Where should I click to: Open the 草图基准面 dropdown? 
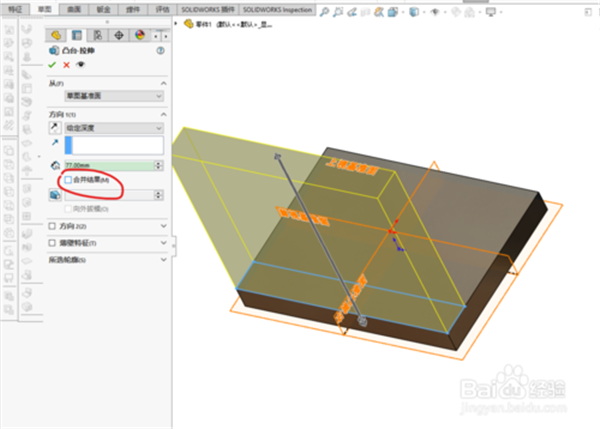pos(106,96)
